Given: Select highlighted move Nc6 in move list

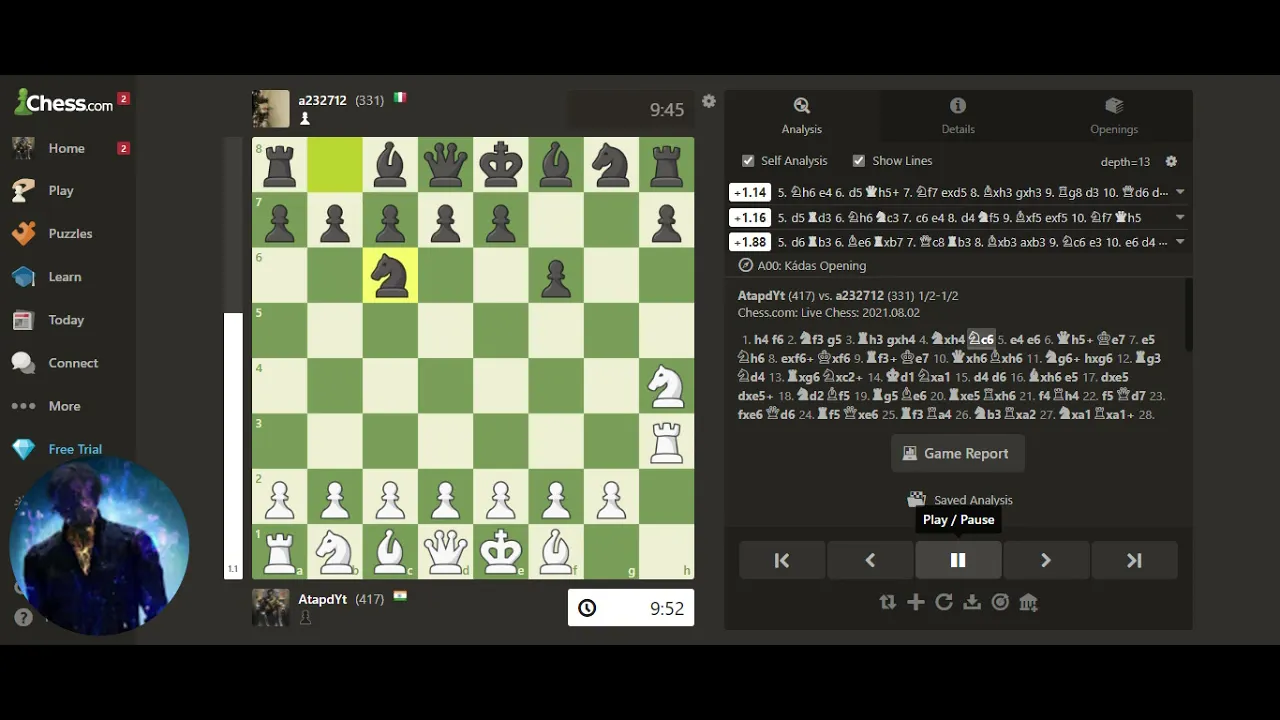Looking at the screenshot, I should pyautogui.click(x=980, y=340).
